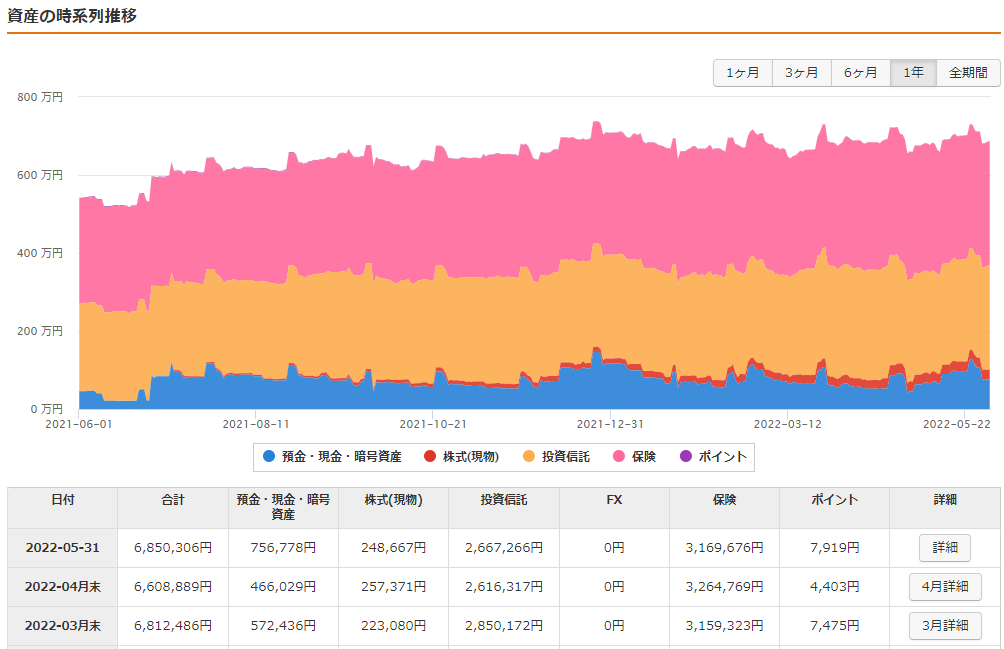Open the 6ヶ月 view

860,72
